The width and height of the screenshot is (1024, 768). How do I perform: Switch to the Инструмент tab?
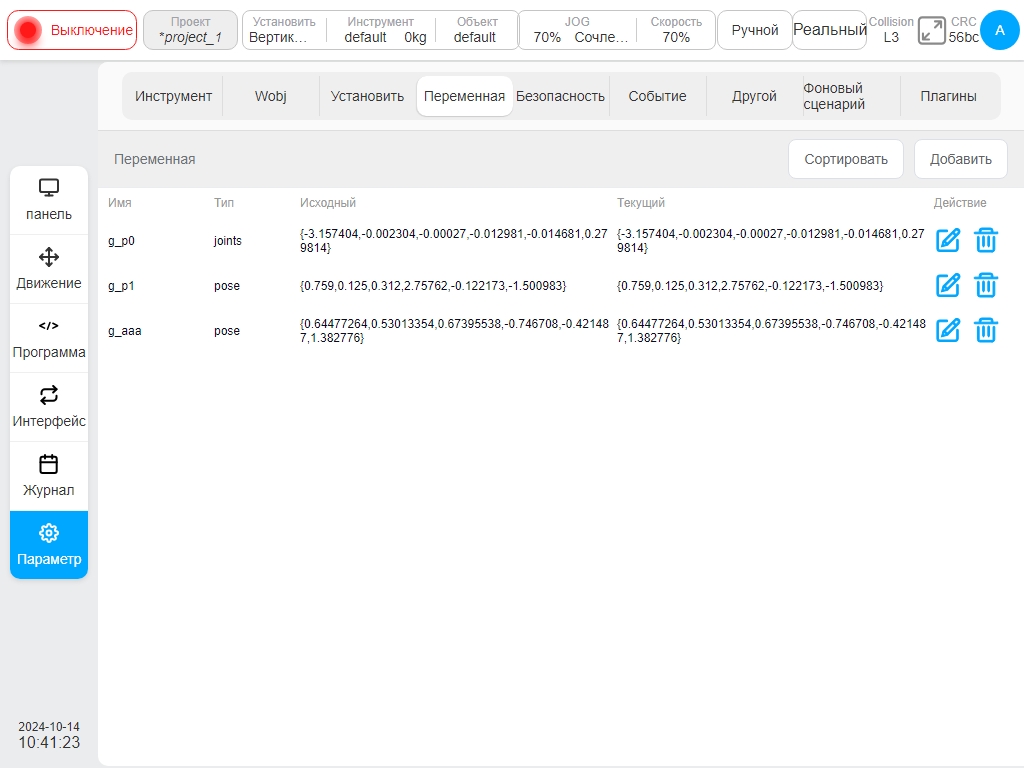pos(173,96)
